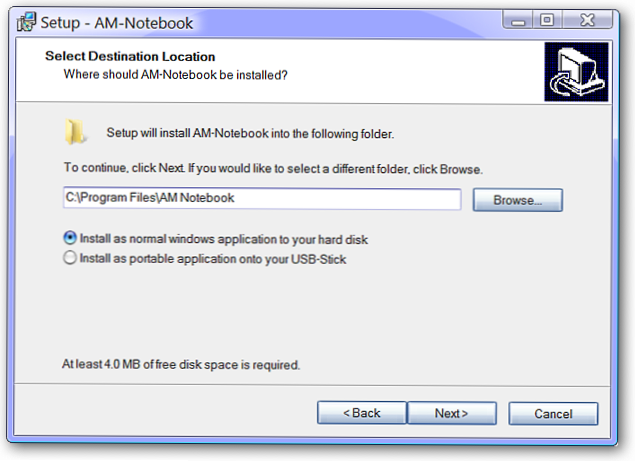Close the AM-Notebook Setup window
This screenshot has width=635, height=461.
587,19
